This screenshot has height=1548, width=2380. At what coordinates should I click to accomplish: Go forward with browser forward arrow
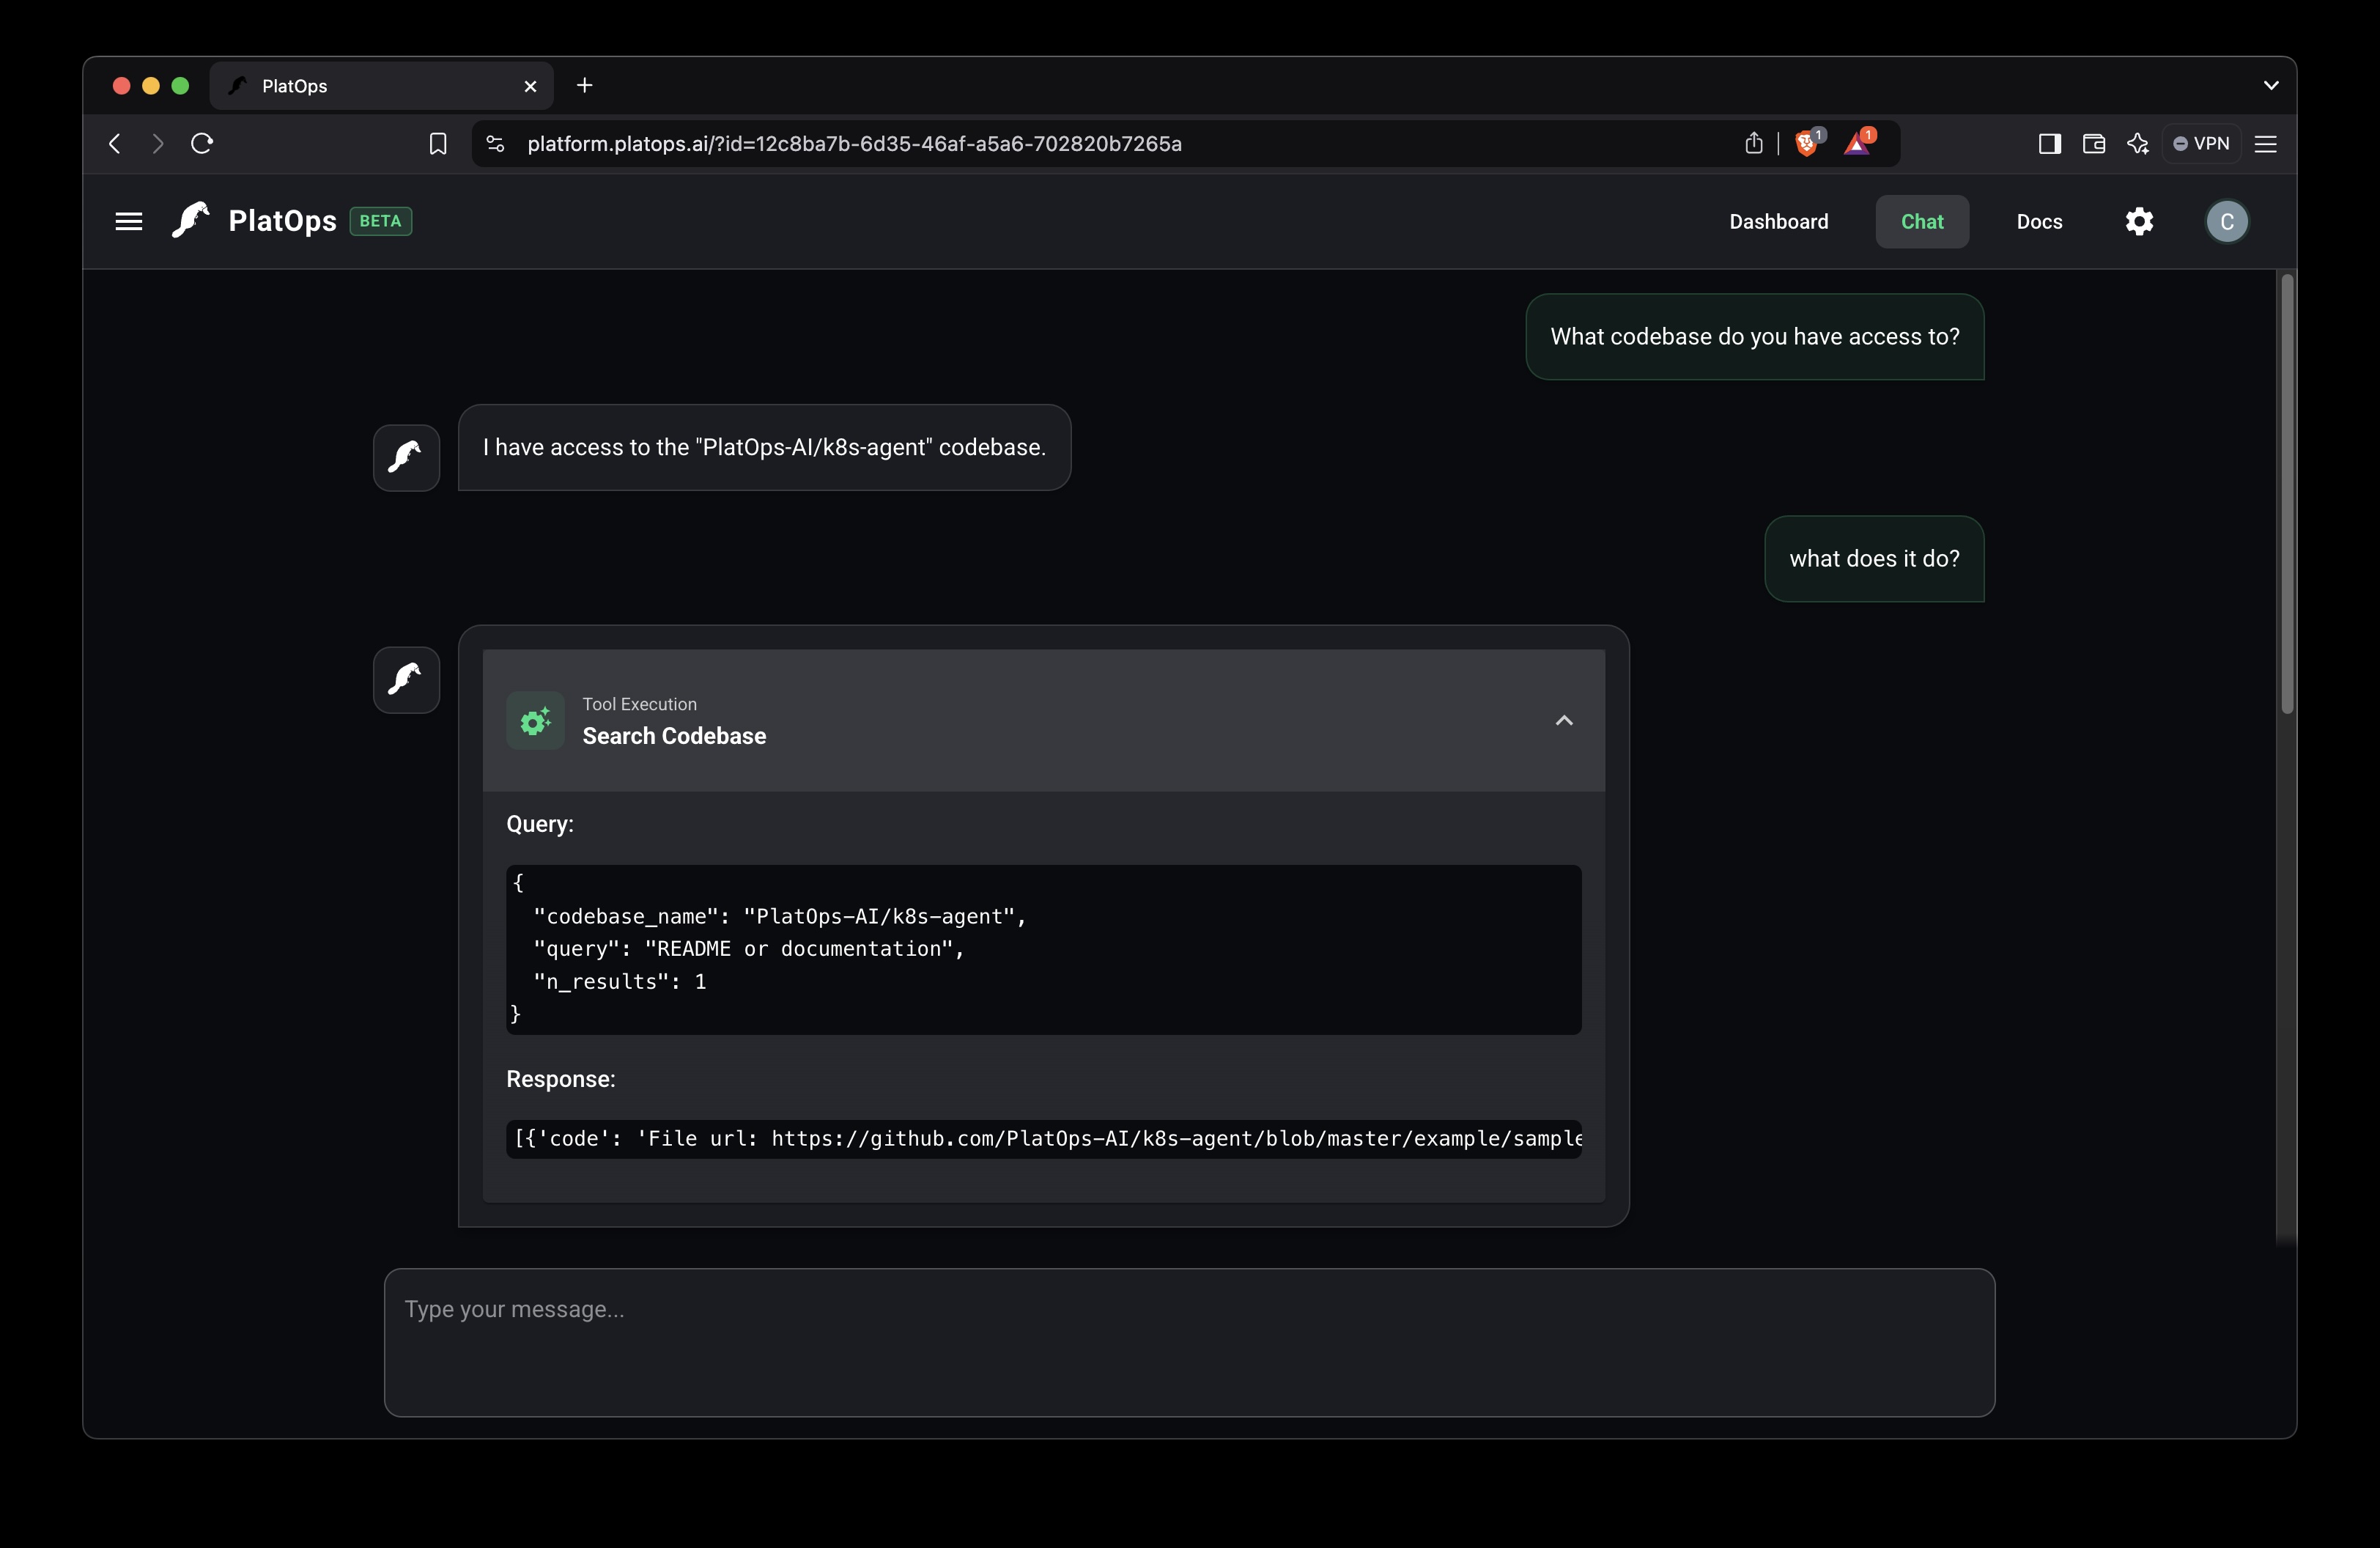coord(158,143)
